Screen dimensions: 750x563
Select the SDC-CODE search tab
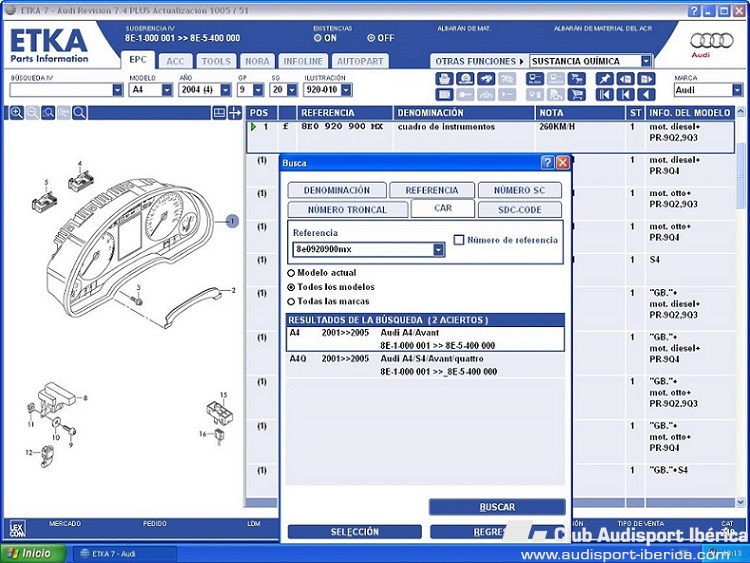click(x=519, y=210)
